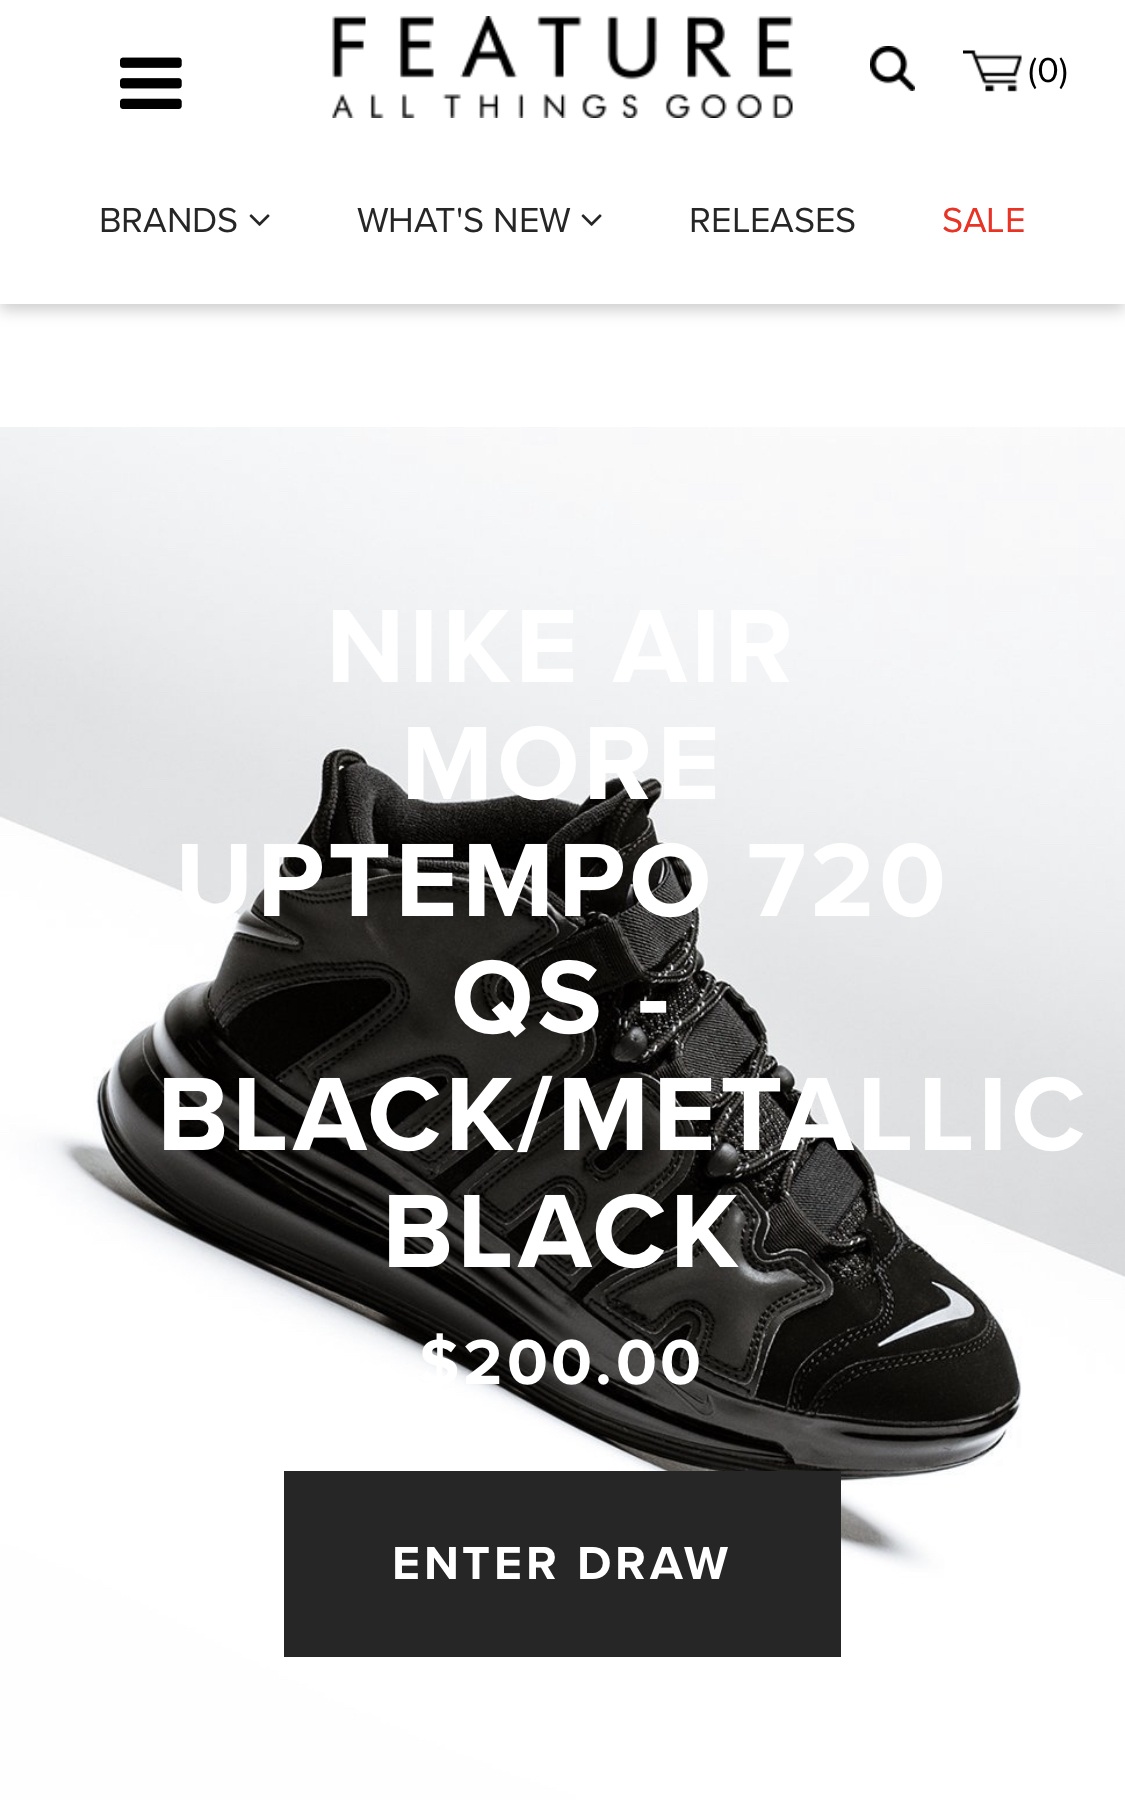This screenshot has height=1800, width=1125.
Task: Open the BRANDS menu
Action: point(168,220)
